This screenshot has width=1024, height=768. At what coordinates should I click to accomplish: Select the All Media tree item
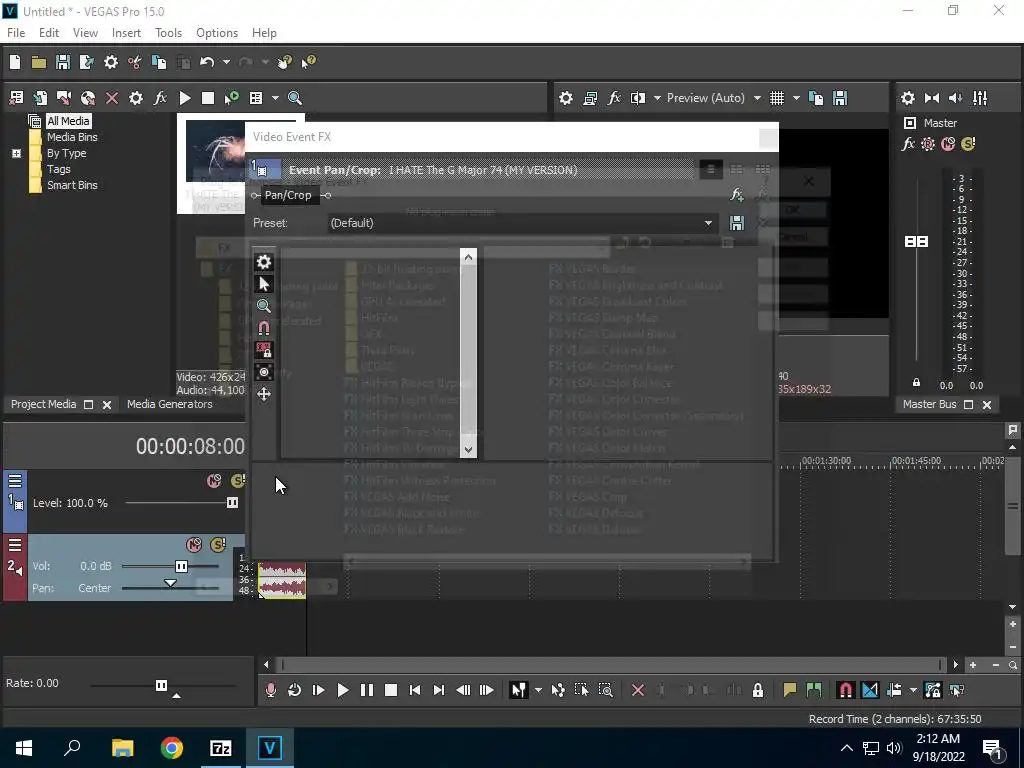tap(68, 121)
